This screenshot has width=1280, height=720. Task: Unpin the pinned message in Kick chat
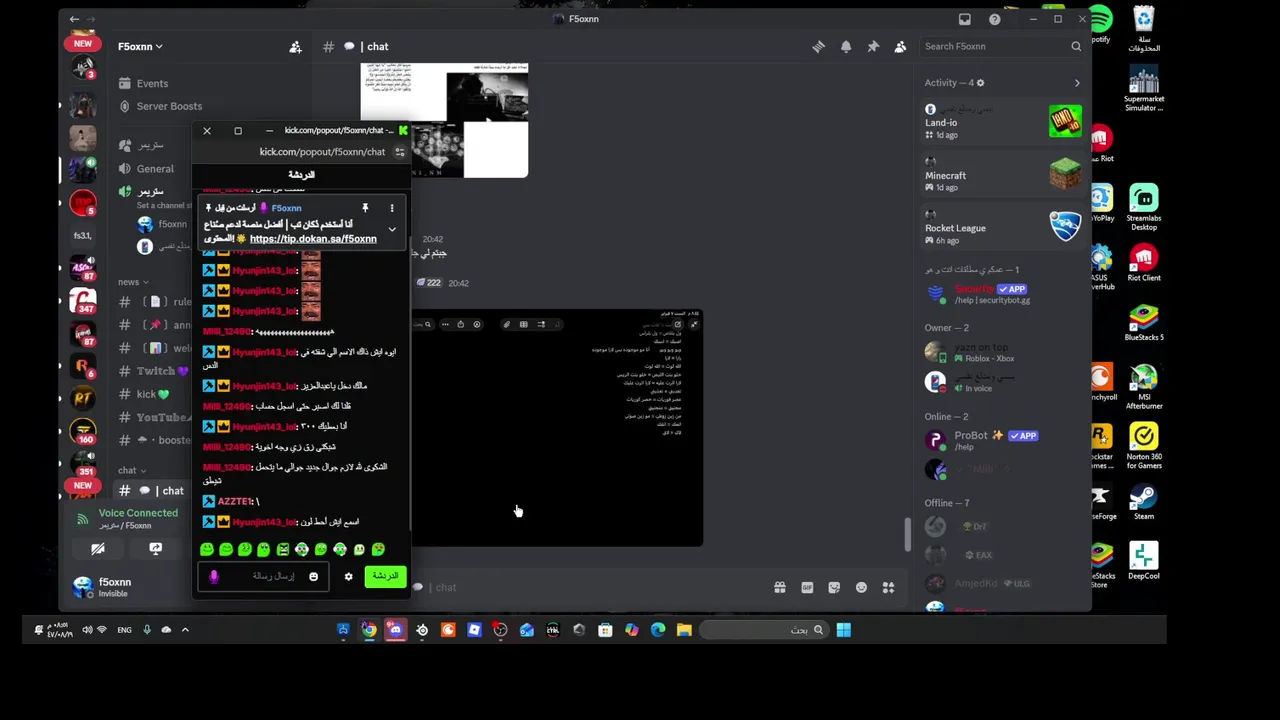point(365,208)
